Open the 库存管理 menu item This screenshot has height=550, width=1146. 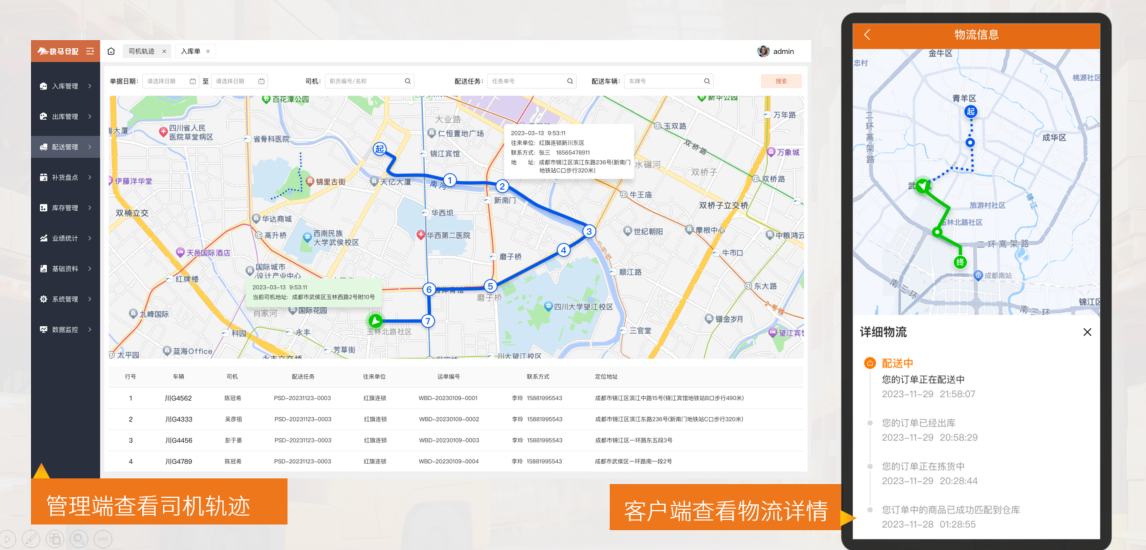tap(65, 207)
